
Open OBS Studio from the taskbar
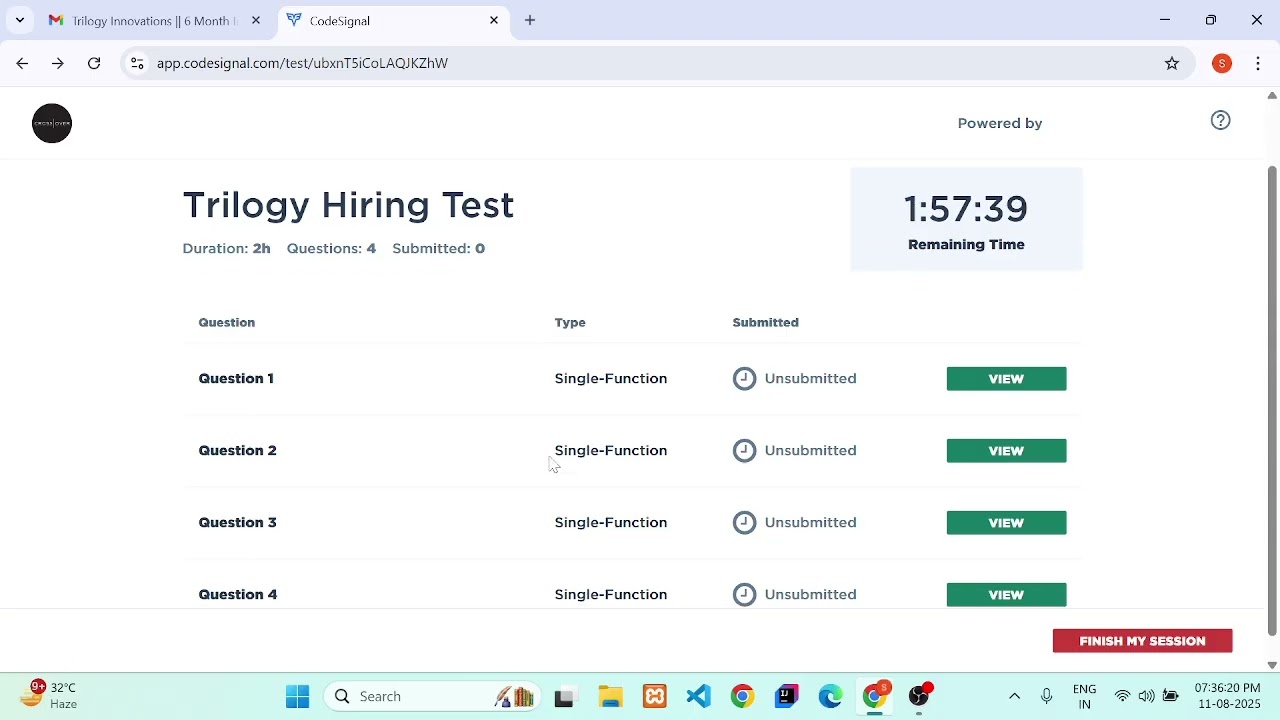[x=919, y=697]
